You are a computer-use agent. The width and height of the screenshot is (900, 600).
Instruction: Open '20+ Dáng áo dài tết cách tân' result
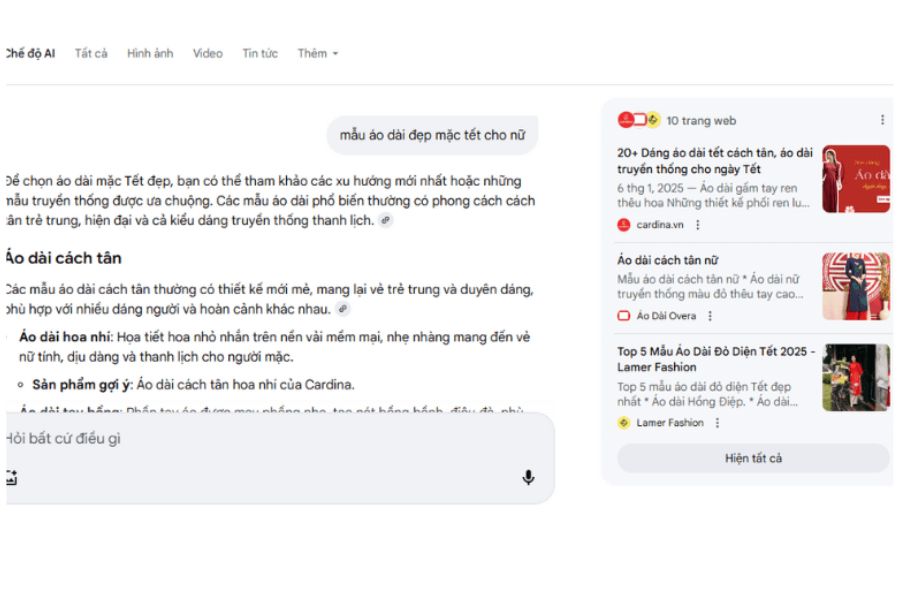tap(715, 161)
